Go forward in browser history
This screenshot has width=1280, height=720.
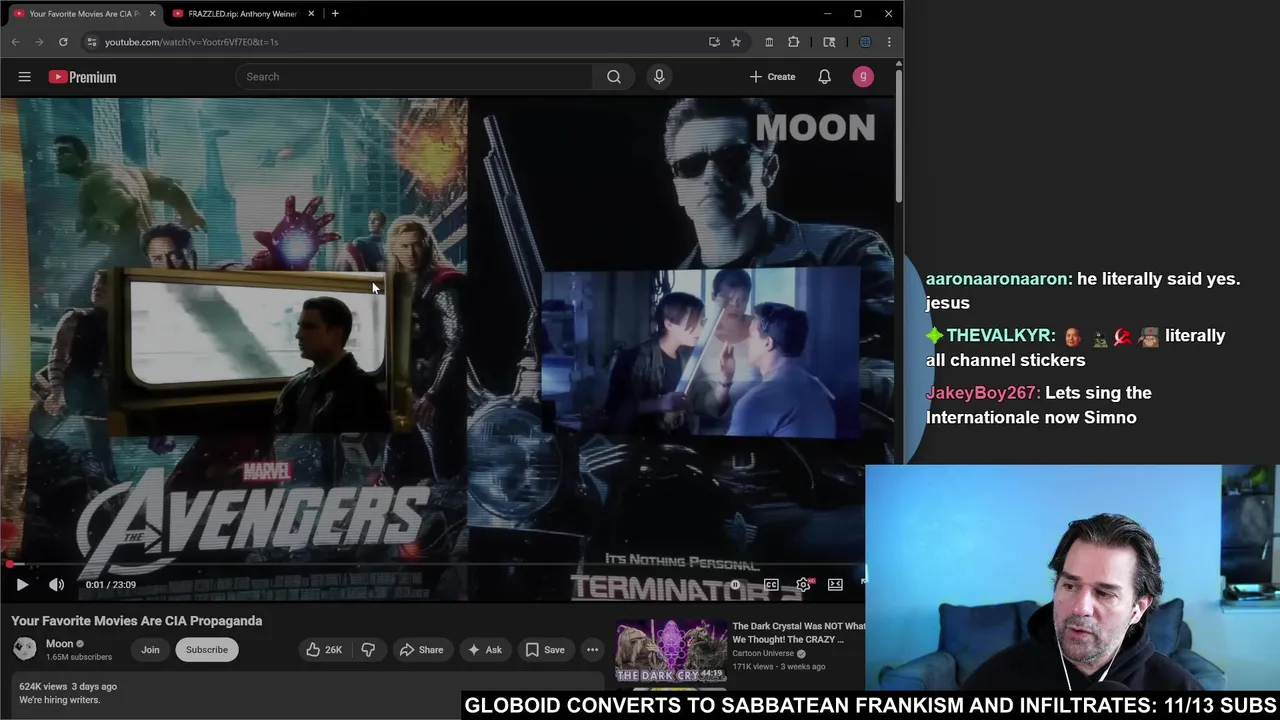[39, 42]
